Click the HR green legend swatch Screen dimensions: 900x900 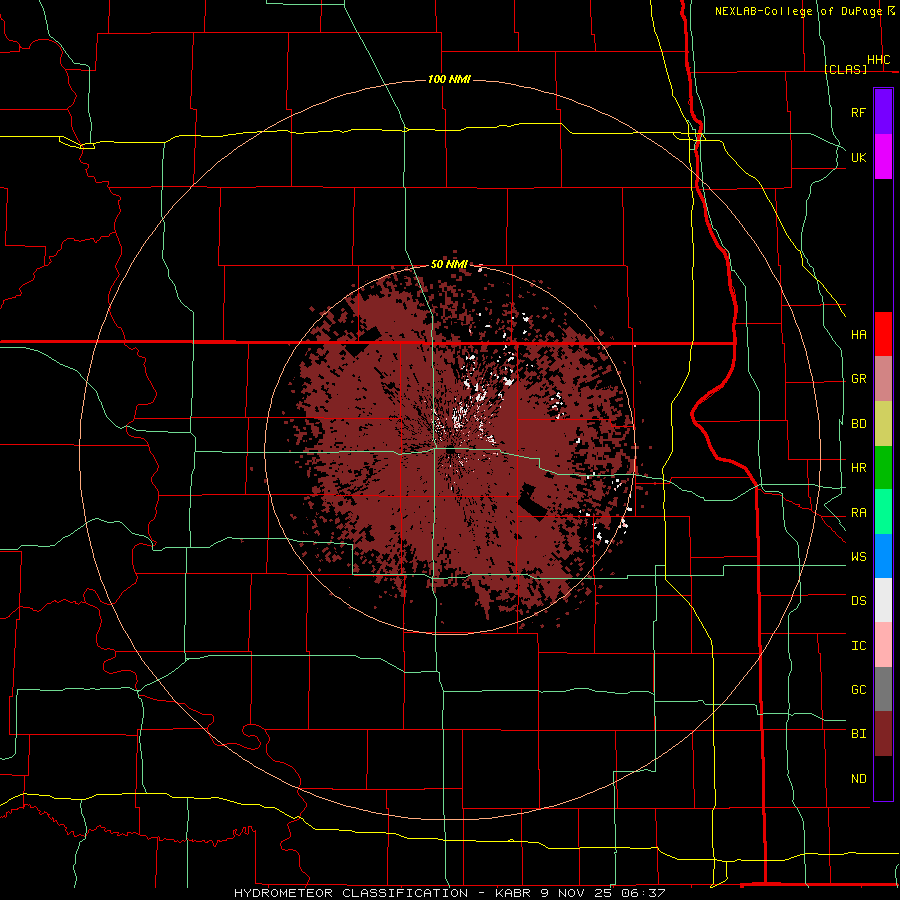point(883,468)
